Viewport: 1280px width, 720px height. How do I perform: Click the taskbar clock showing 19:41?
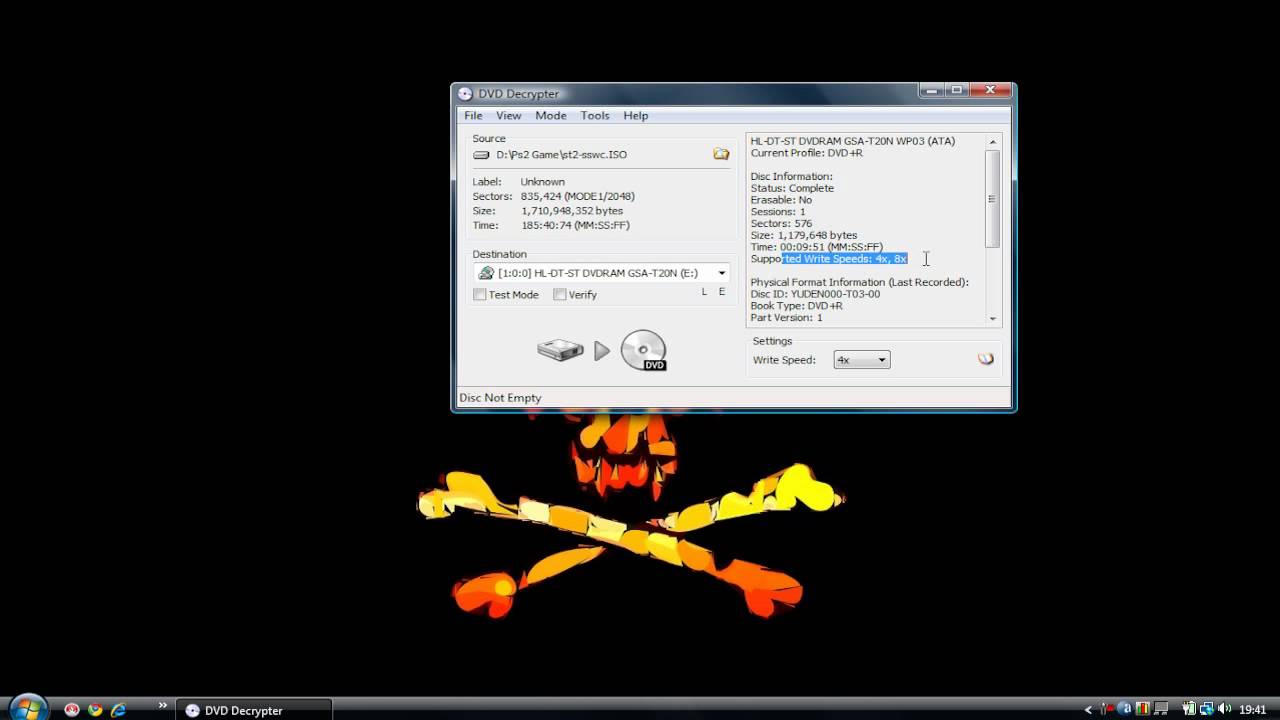tap(1252, 710)
